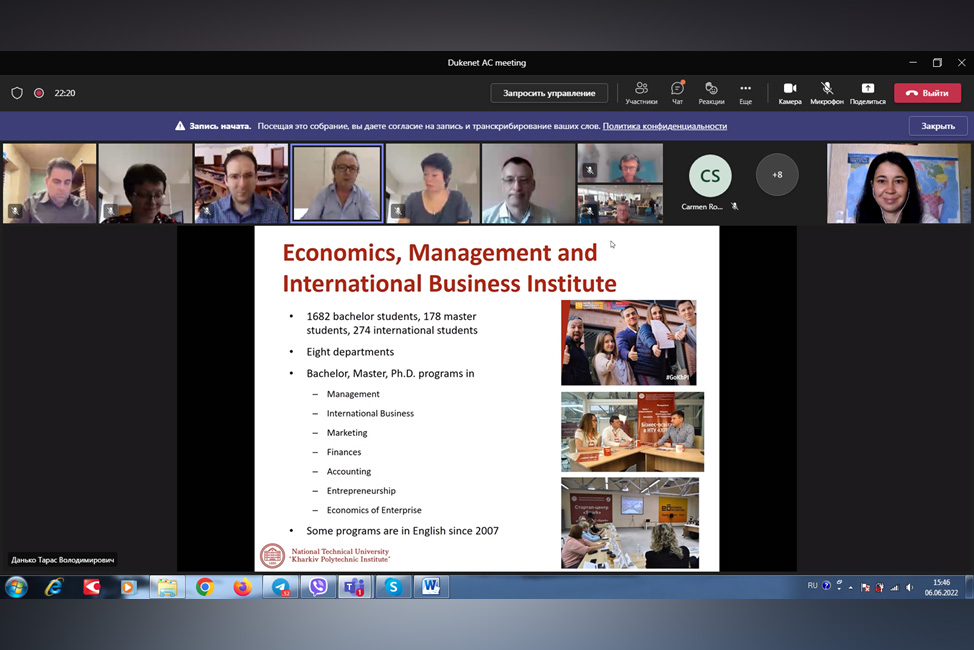
Task: Click the red recording indicator icon
Action: pyautogui.click(x=39, y=93)
